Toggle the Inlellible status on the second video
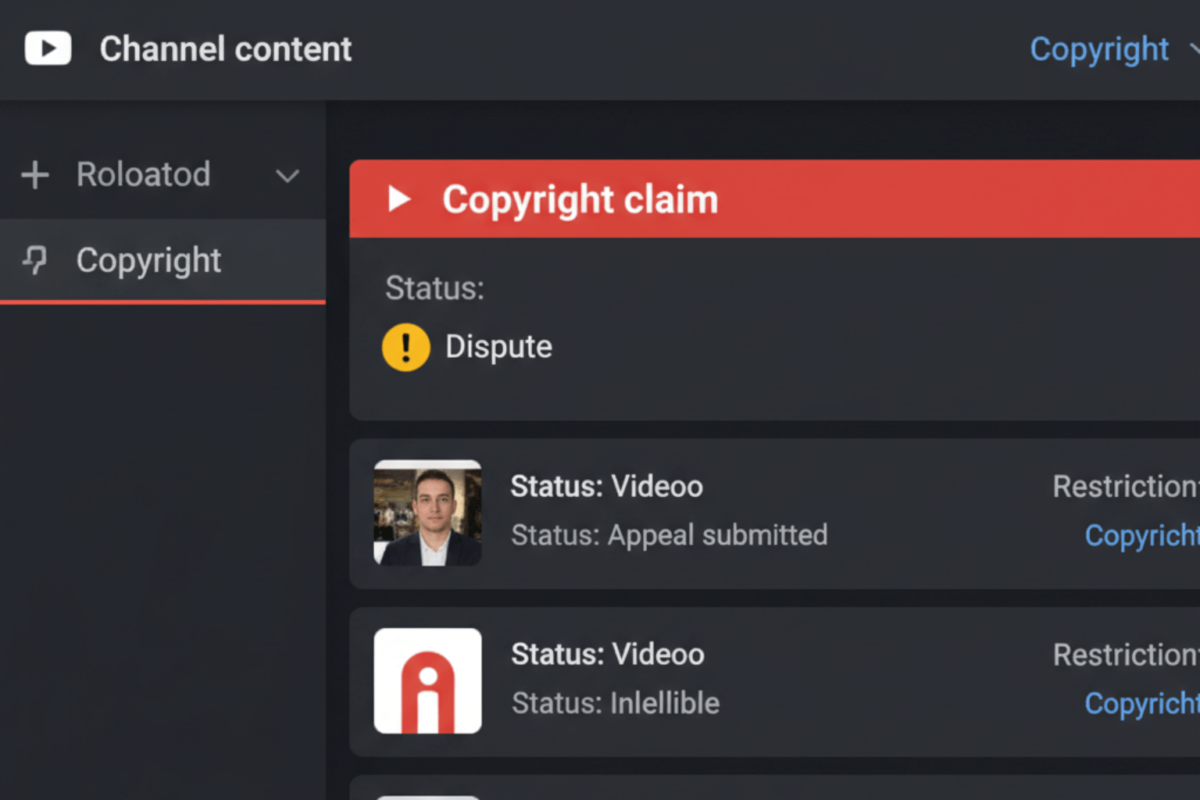 click(x=614, y=703)
